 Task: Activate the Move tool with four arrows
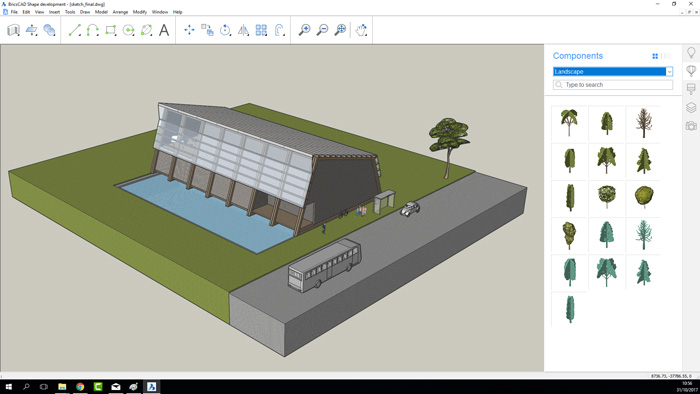pos(189,30)
